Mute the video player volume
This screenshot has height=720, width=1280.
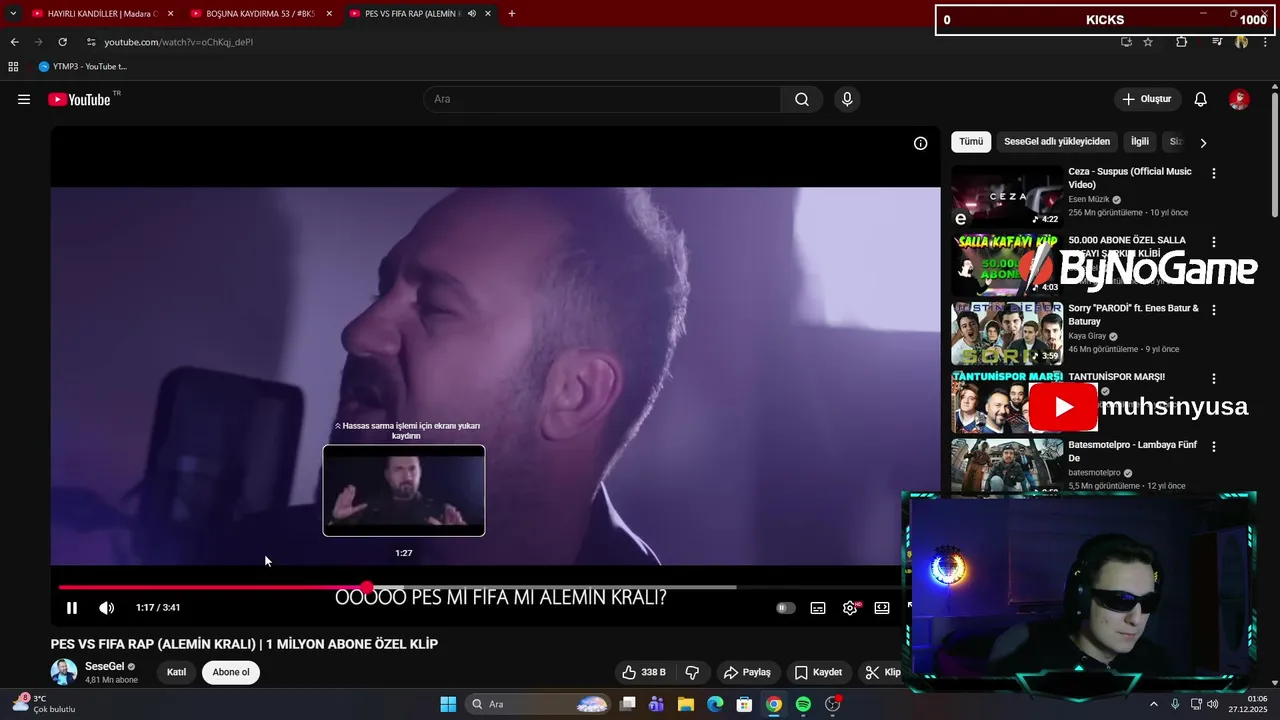[107, 608]
